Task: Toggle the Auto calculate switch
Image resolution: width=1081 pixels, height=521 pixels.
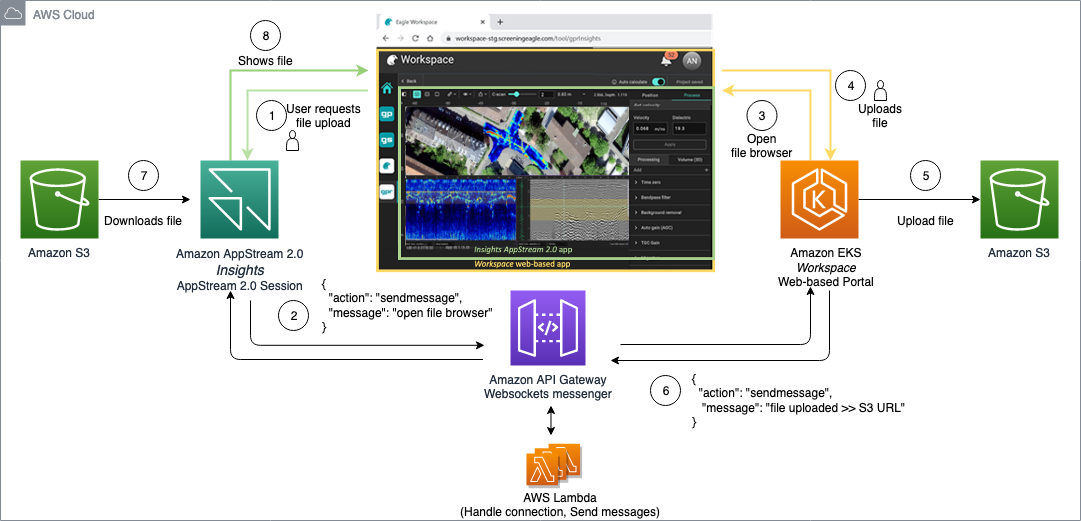Action: 658,81
